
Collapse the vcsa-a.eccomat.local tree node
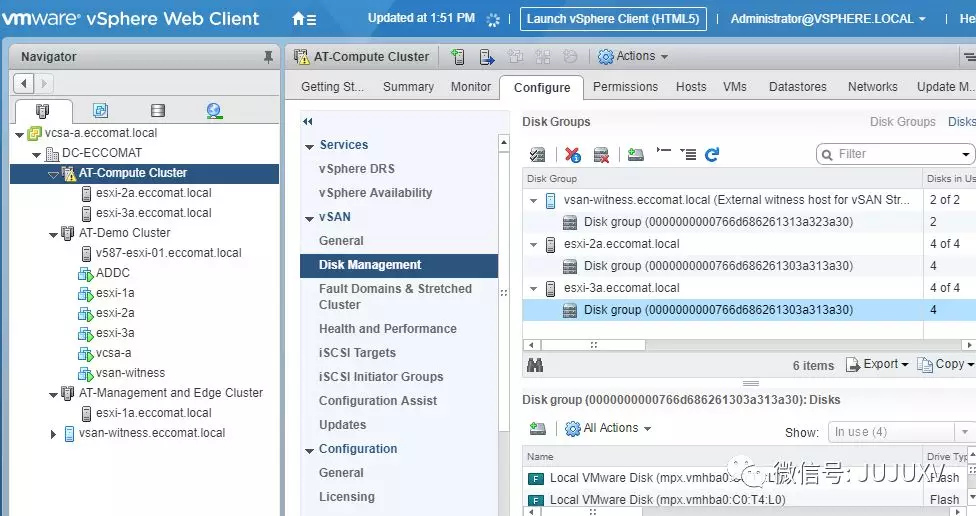click(19, 134)
